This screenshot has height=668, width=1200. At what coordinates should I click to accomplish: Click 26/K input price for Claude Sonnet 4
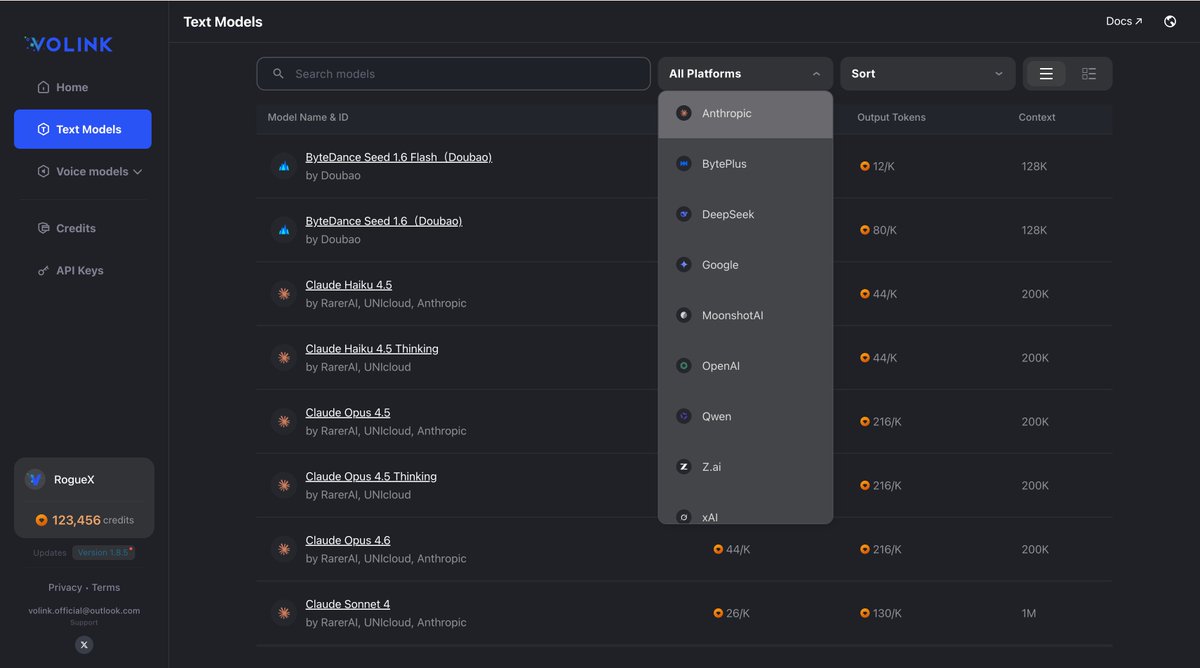[732, 613]
